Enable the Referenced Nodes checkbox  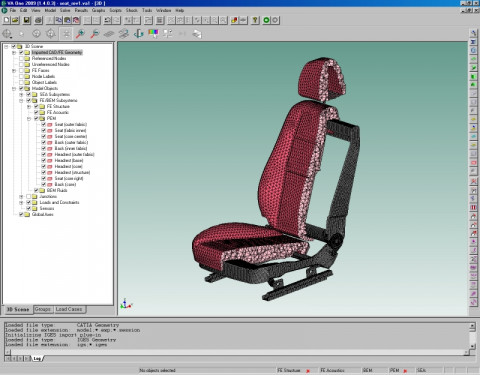pyautogui.click(x=21, y=58)
